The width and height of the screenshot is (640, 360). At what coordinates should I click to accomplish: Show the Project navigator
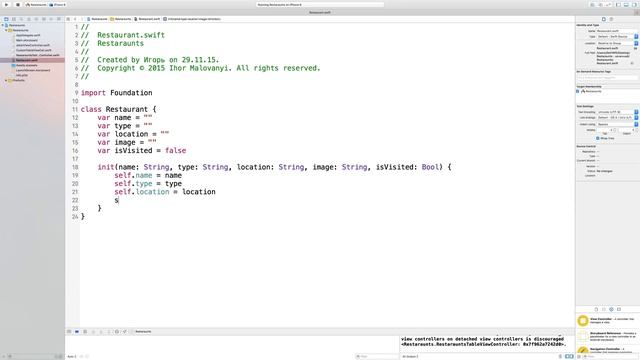click(6, 19)
